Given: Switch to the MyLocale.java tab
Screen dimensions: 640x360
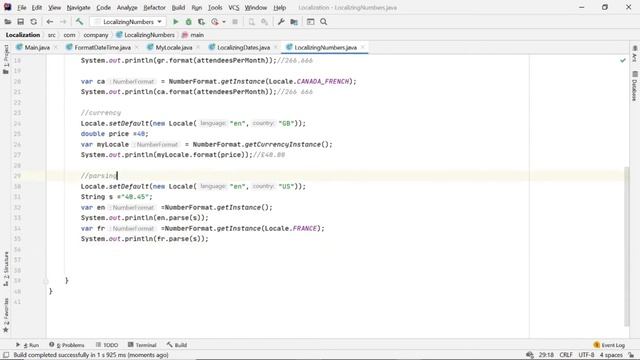Looking at the screenshot, I should click(x=173, y=47).
